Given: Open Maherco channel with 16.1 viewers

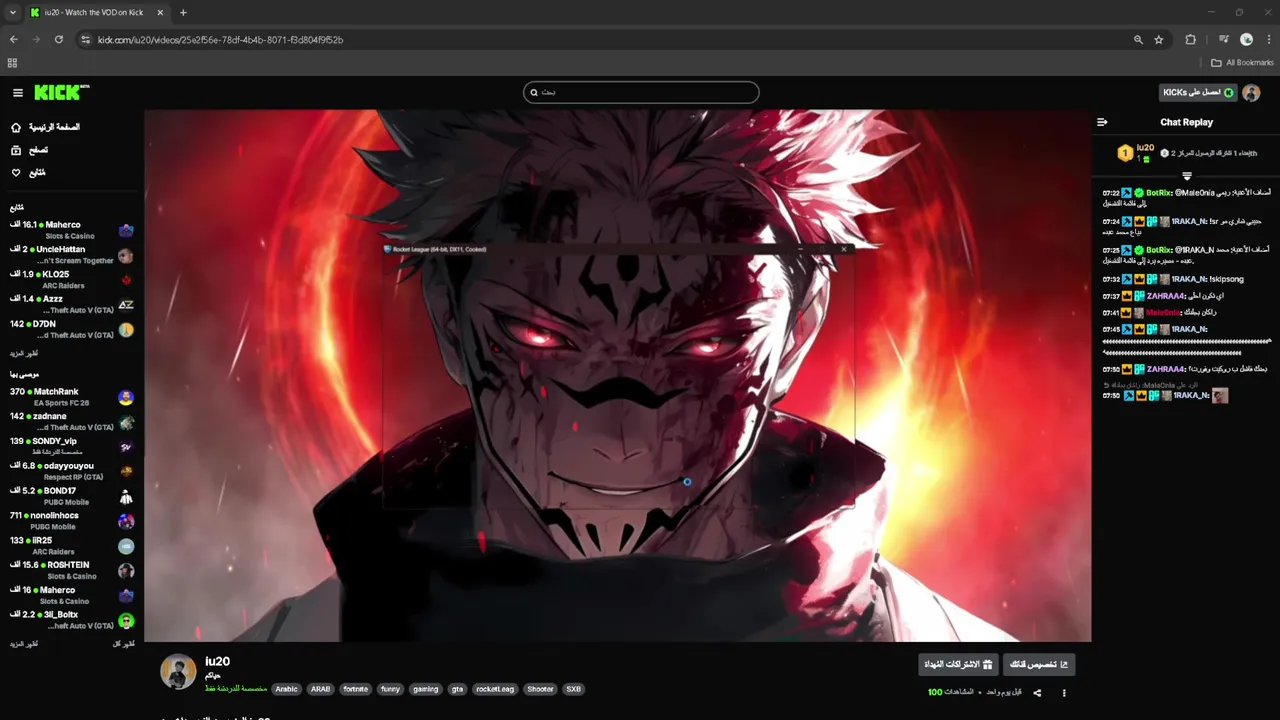Looking at the screenshot, I should point(72,230).
